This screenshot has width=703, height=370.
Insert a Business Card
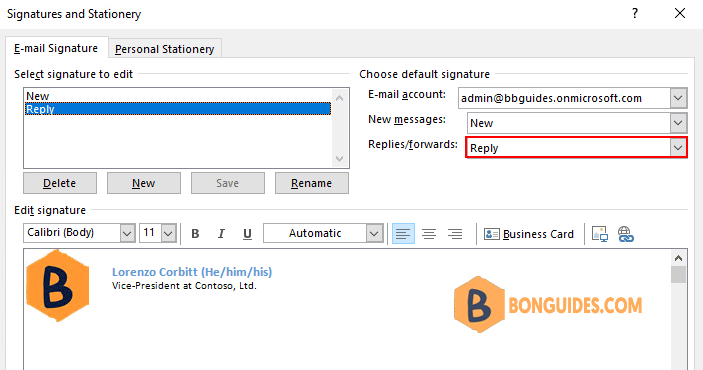529,234
